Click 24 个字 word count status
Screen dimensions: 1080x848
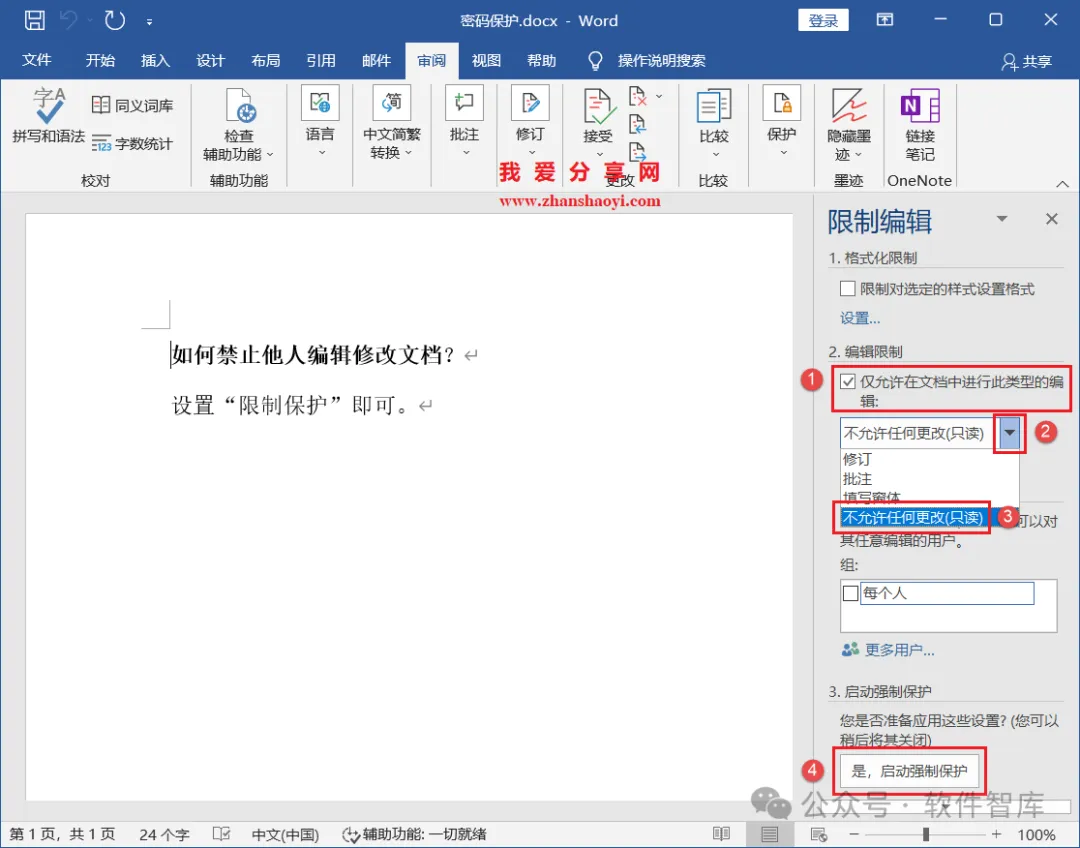click(164, 835)
